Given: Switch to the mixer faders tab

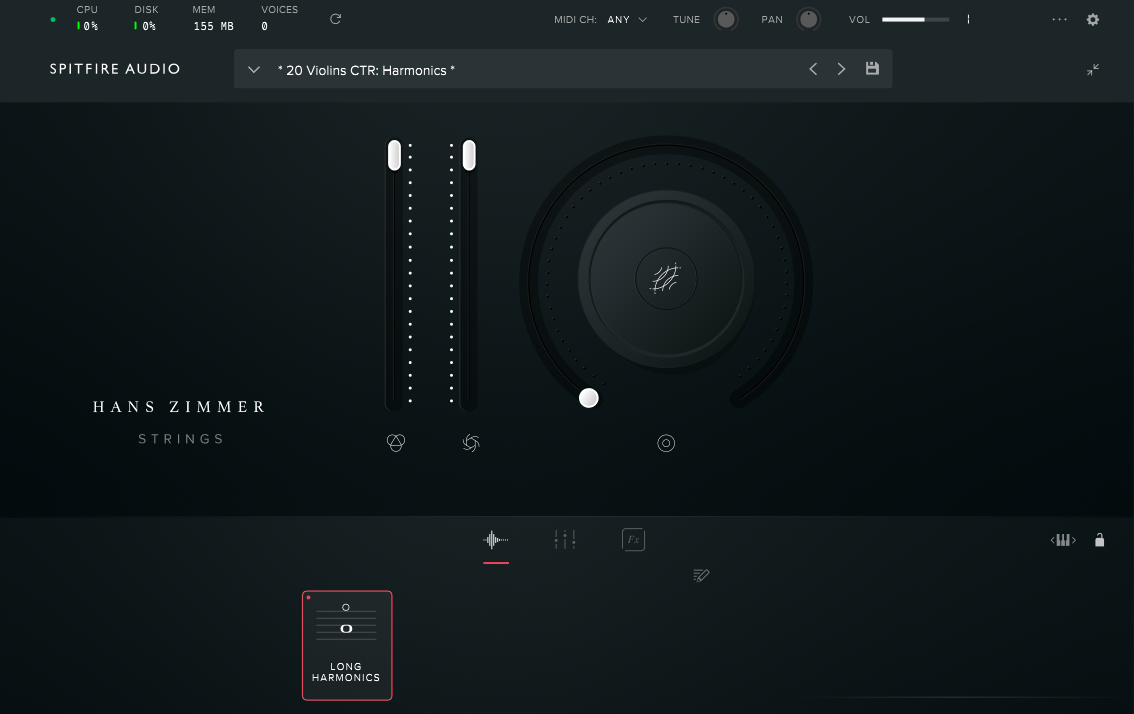Looking at the screenshot, I should click(565, 540).
